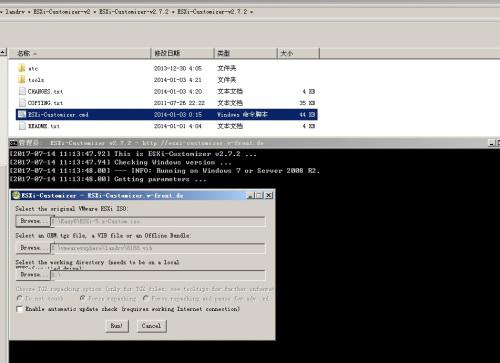Close the ESXi-Customizer dialog

point(269,195)
